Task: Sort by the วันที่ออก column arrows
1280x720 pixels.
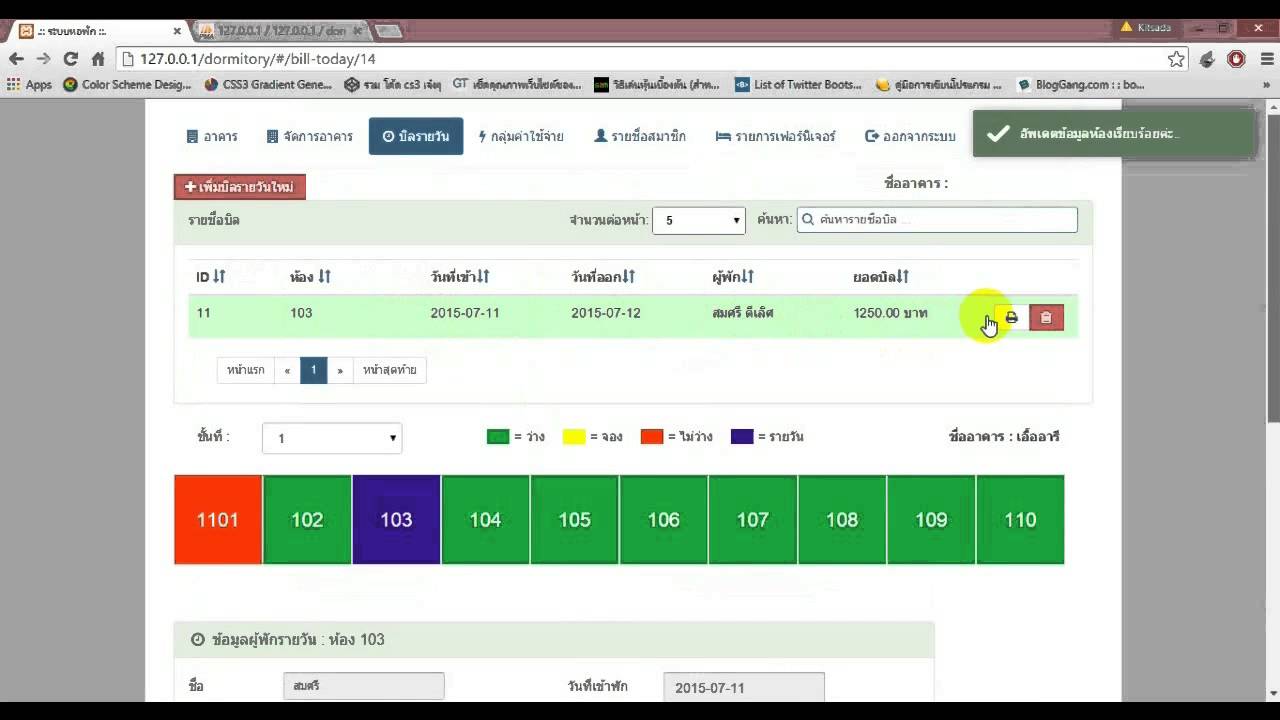Action: point(628,276)
